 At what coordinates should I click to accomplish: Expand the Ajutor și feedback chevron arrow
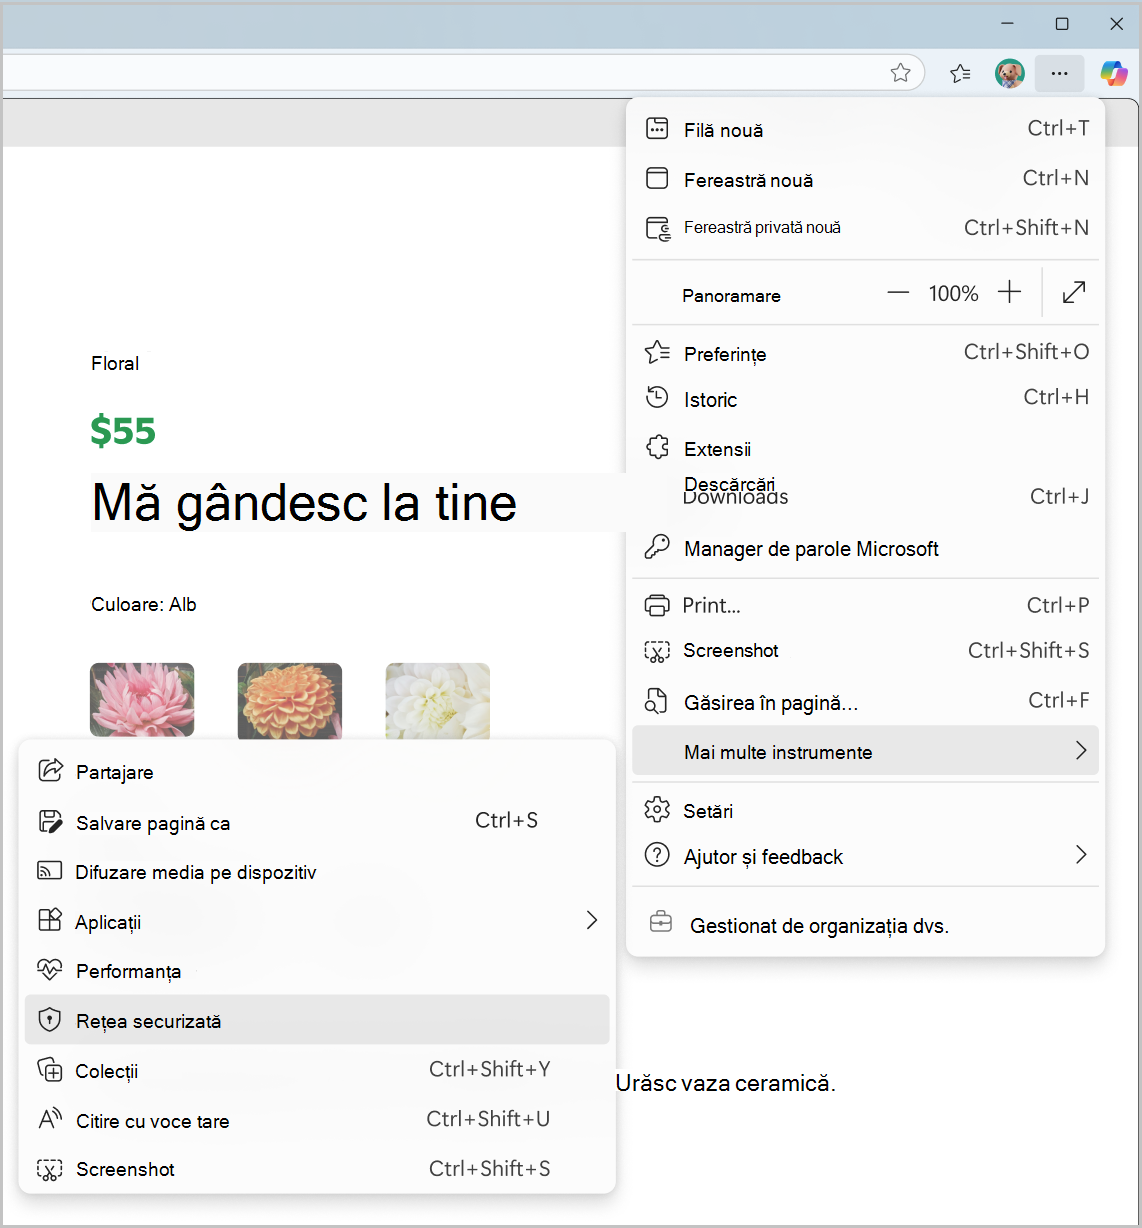click(x=1081, y=854)
